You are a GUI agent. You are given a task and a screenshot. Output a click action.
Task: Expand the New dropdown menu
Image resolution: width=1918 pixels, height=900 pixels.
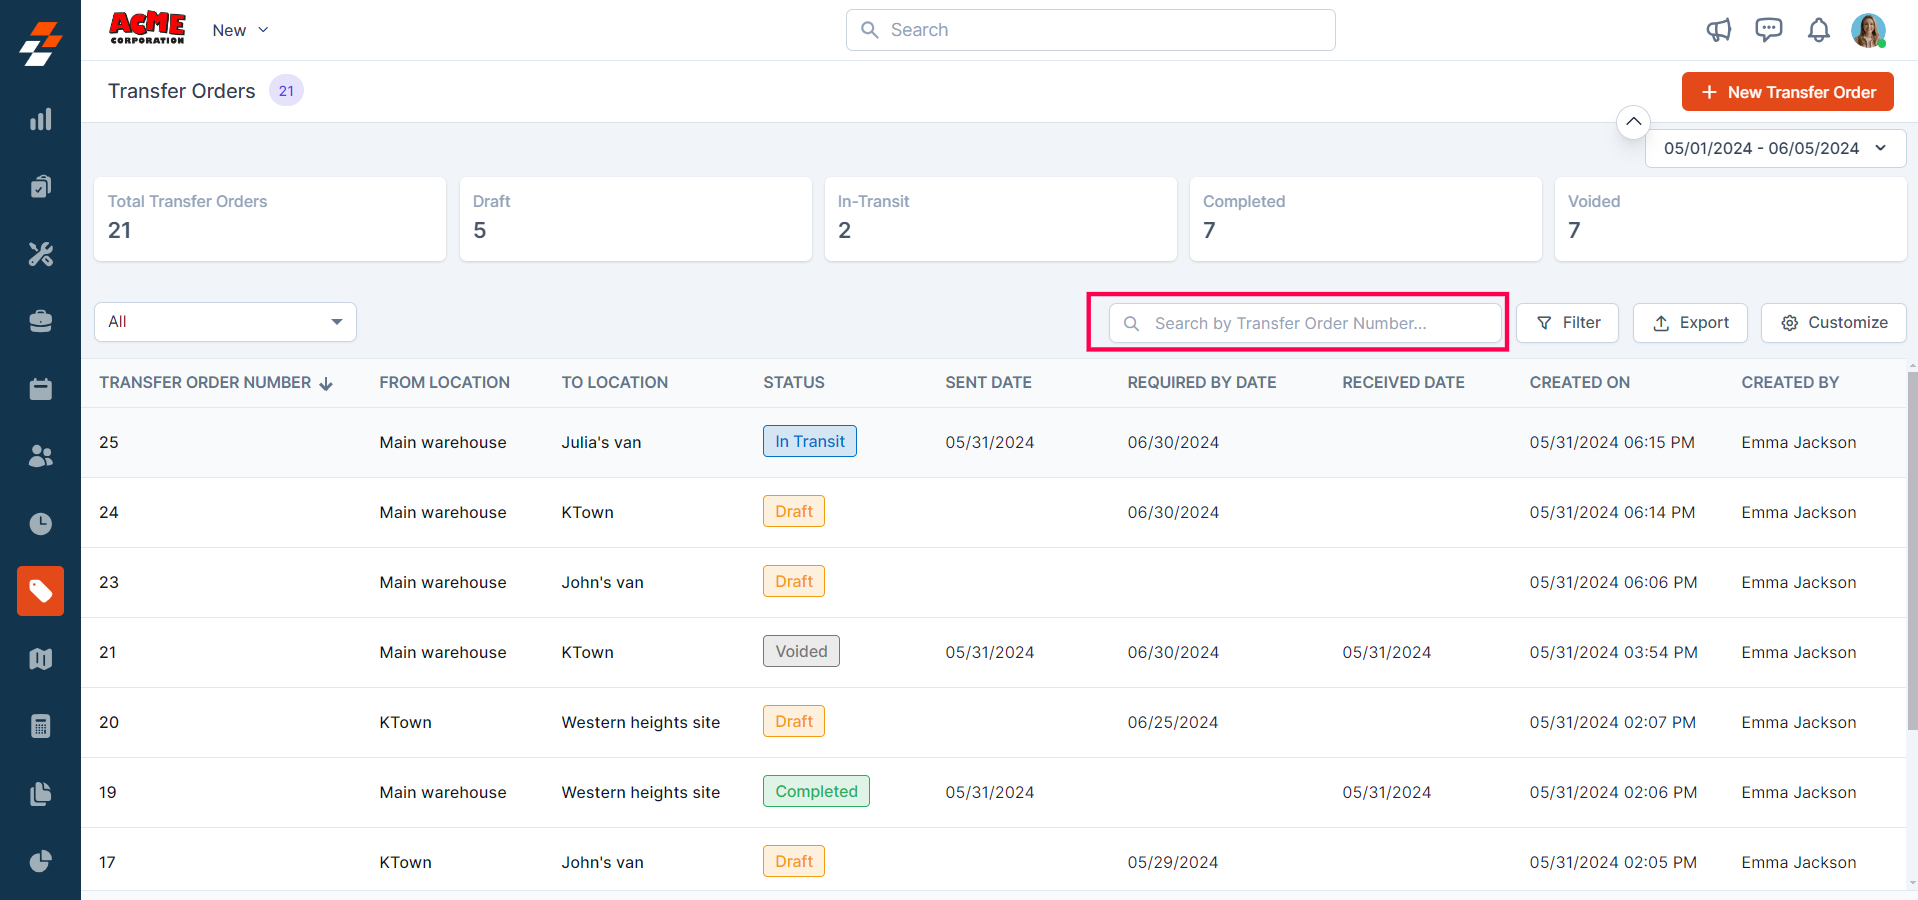coord(240,30)
